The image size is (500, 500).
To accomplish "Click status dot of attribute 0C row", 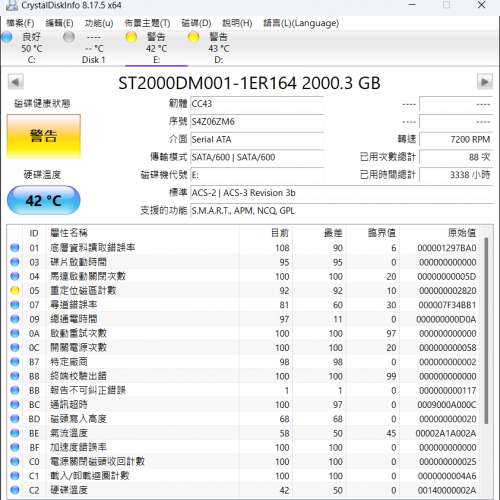I will click(x=15, y=348).
